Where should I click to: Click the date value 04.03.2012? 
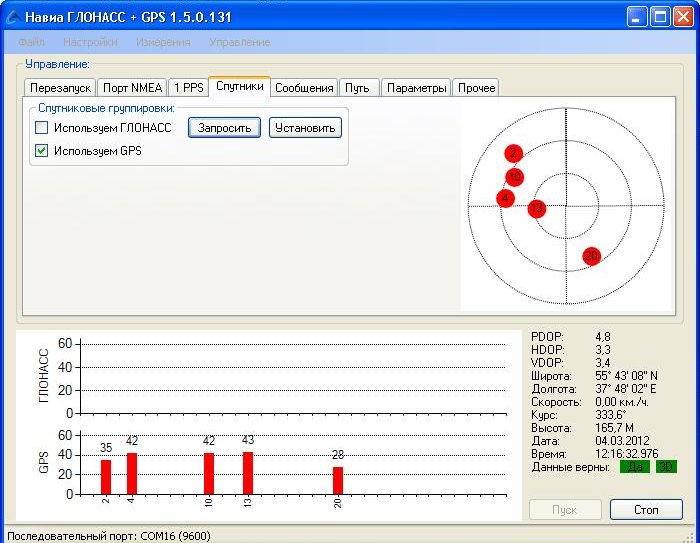tap(622, 441)
